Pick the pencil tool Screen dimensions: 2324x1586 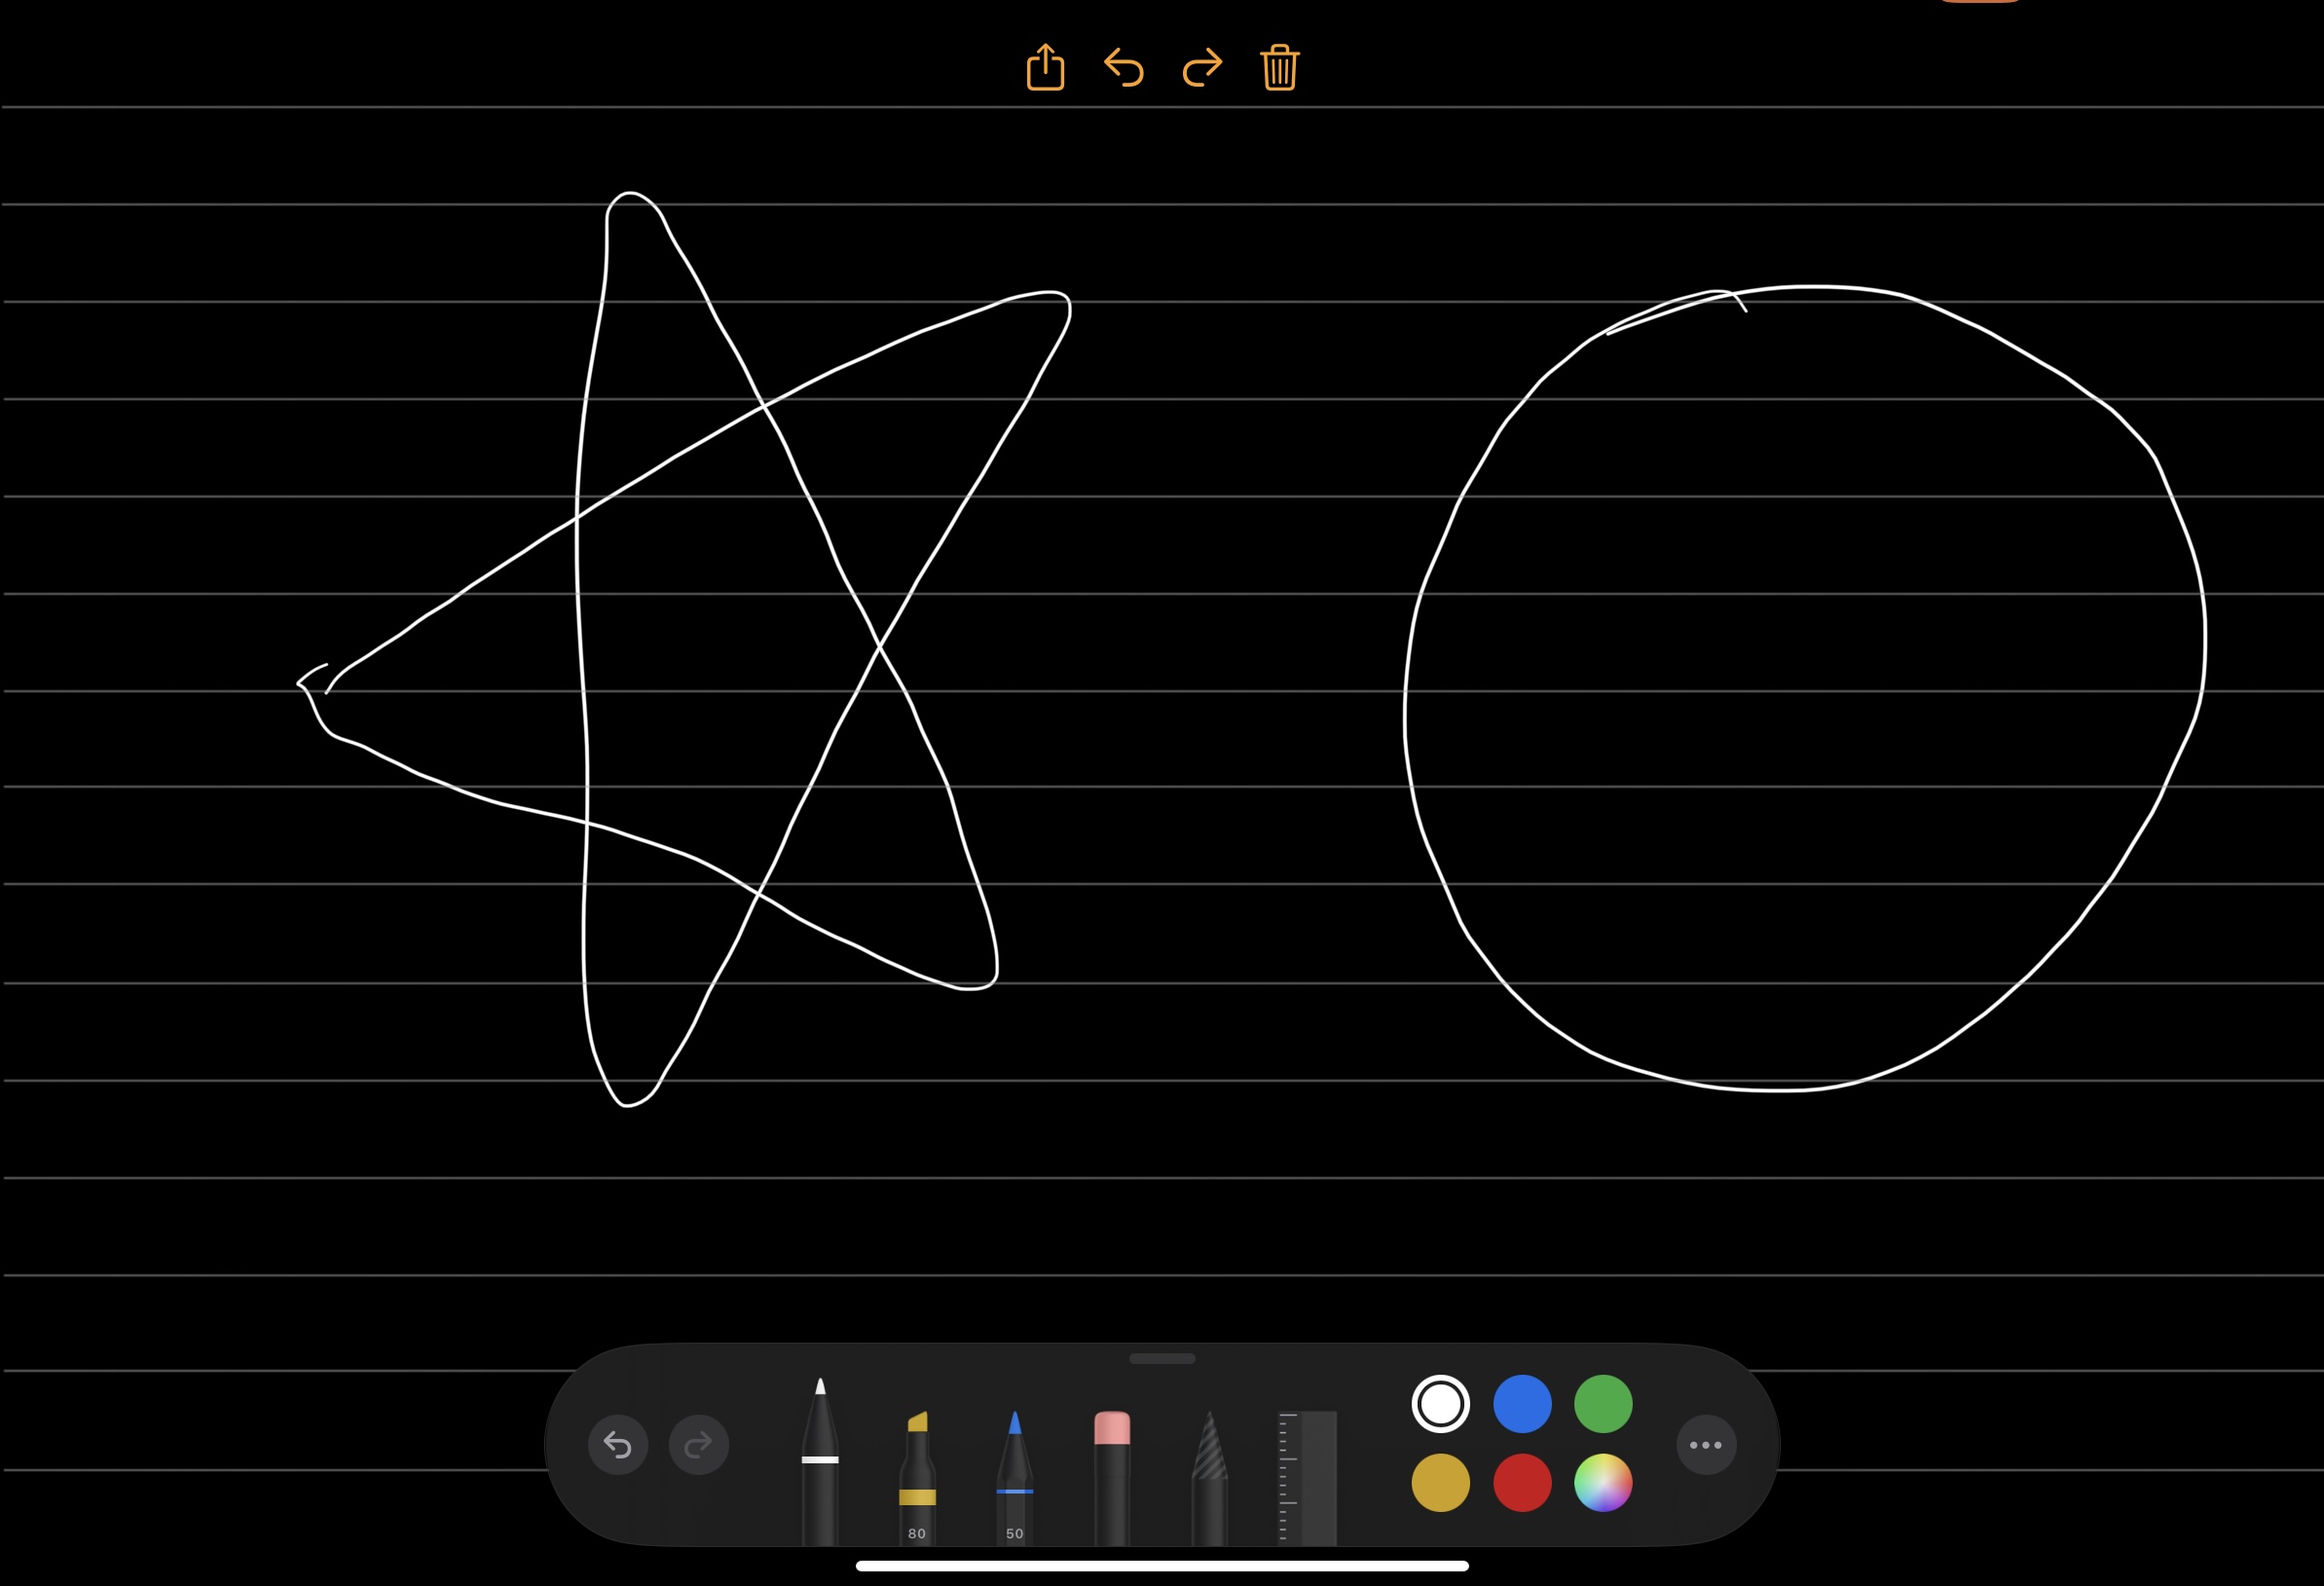tap(1014, 1465)
